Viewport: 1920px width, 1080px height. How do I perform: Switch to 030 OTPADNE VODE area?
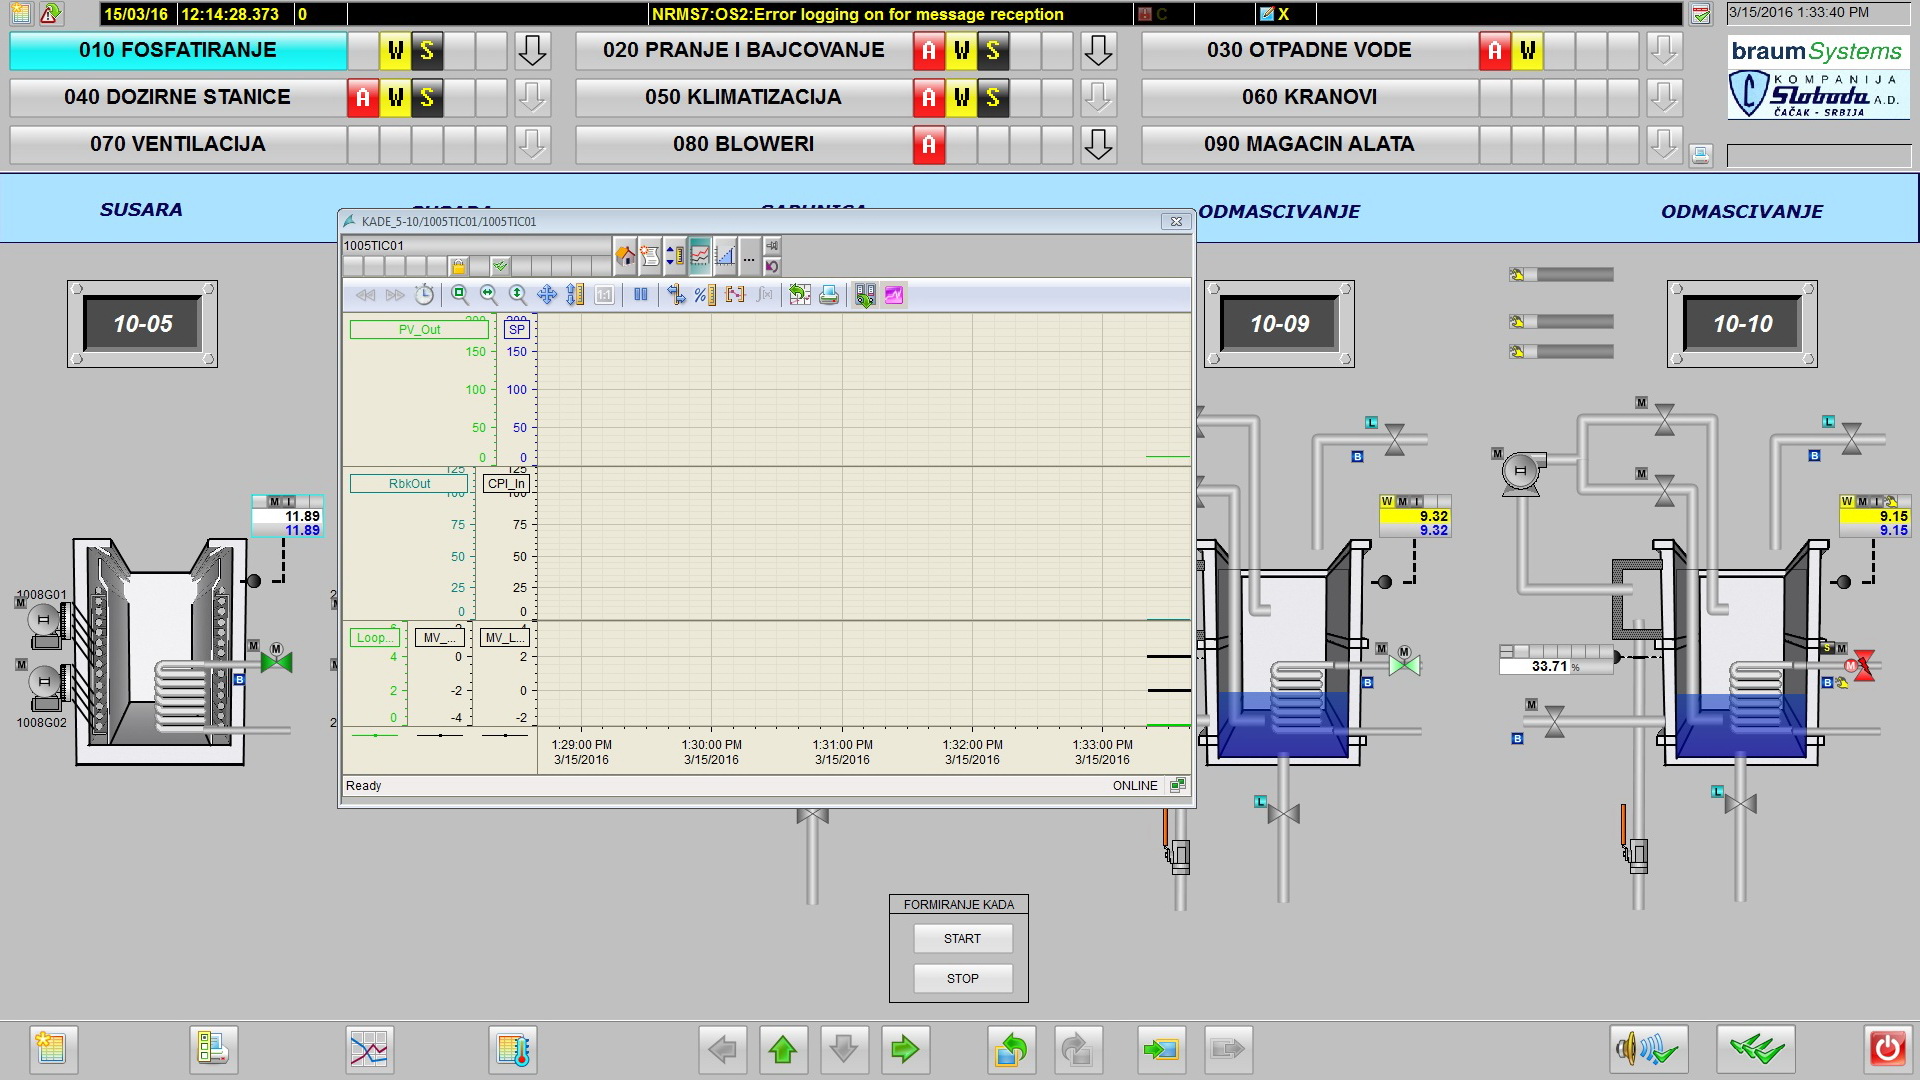1308,51
